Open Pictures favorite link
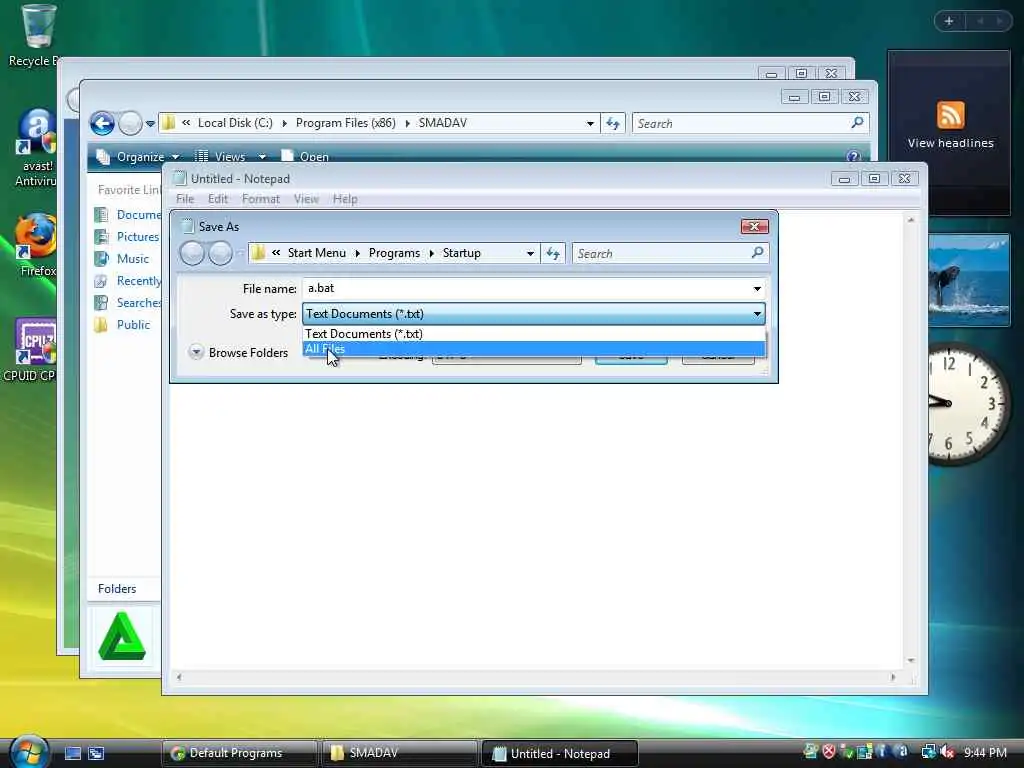Viewport: 1024px width, 768px height. coord(127,237)
